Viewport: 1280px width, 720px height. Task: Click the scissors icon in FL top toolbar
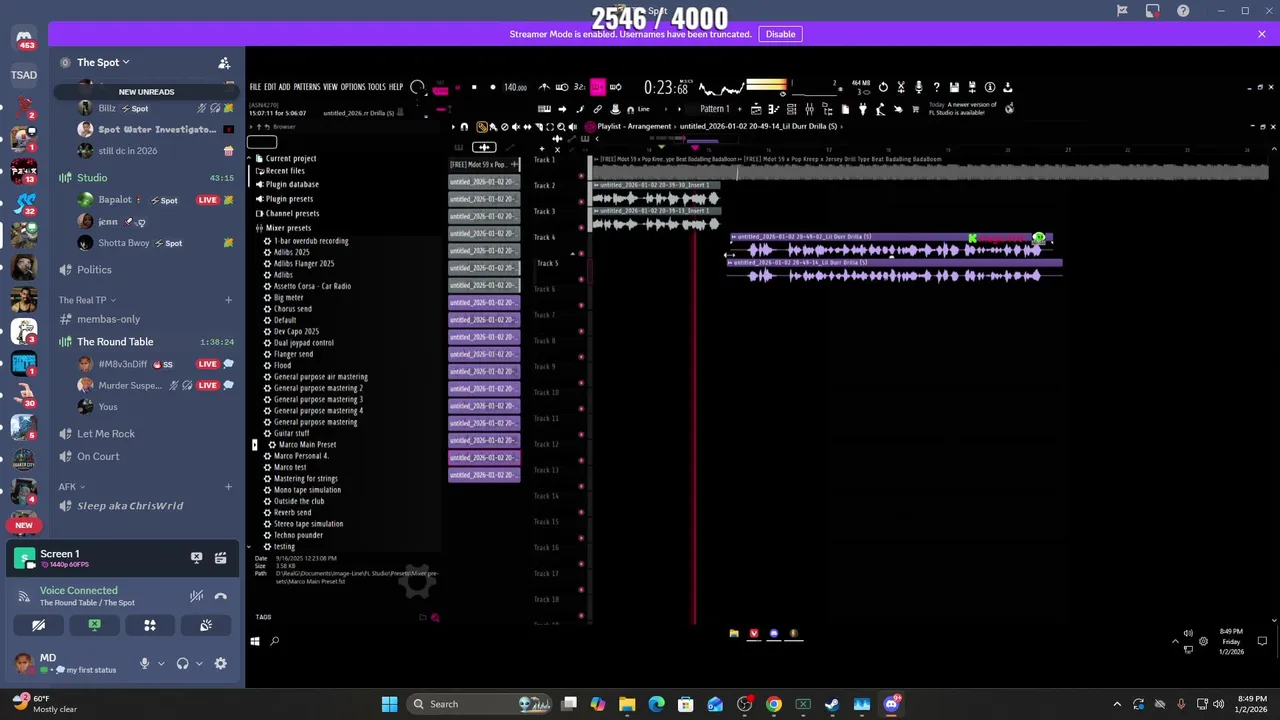pyautogui.click(x=901, y=87)
